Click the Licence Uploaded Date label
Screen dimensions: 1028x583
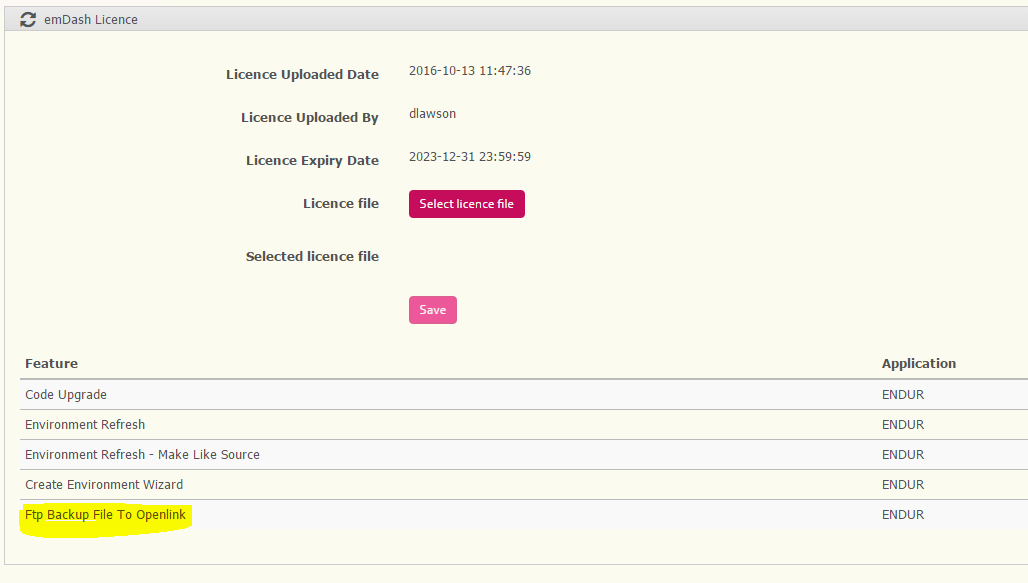(302, 75)
